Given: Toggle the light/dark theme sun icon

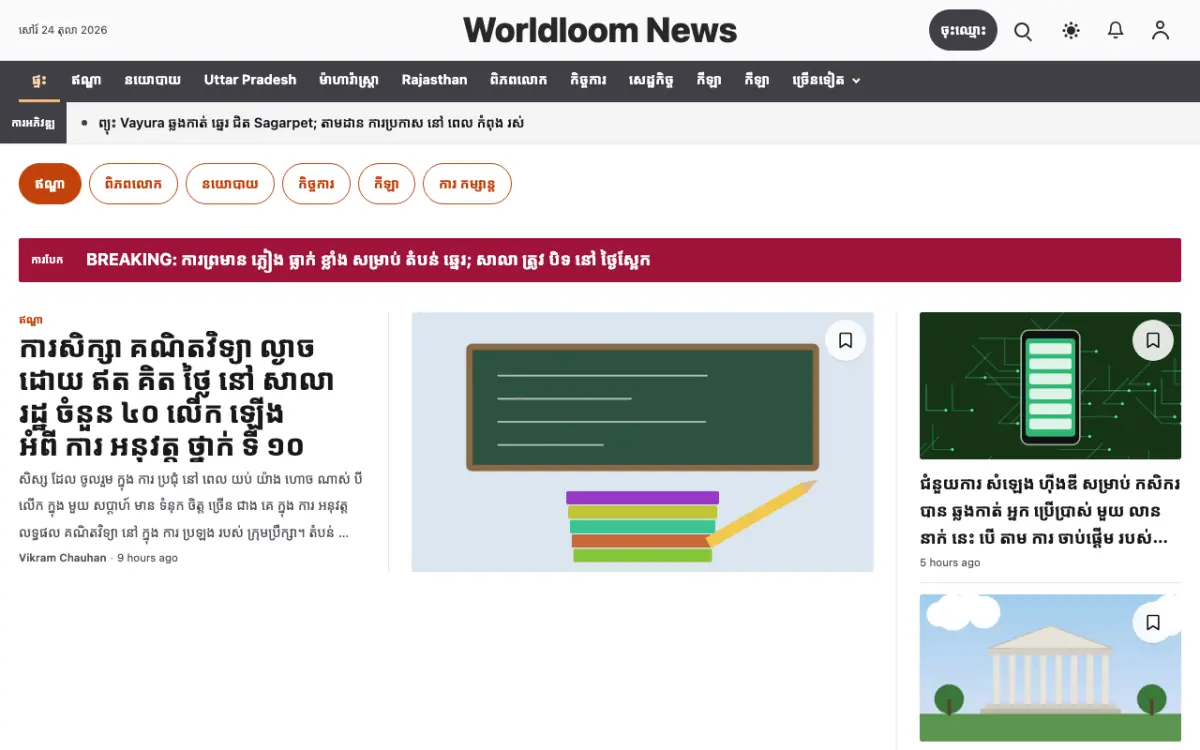Looking at the screenshot, I should (x=1071, y=31).
